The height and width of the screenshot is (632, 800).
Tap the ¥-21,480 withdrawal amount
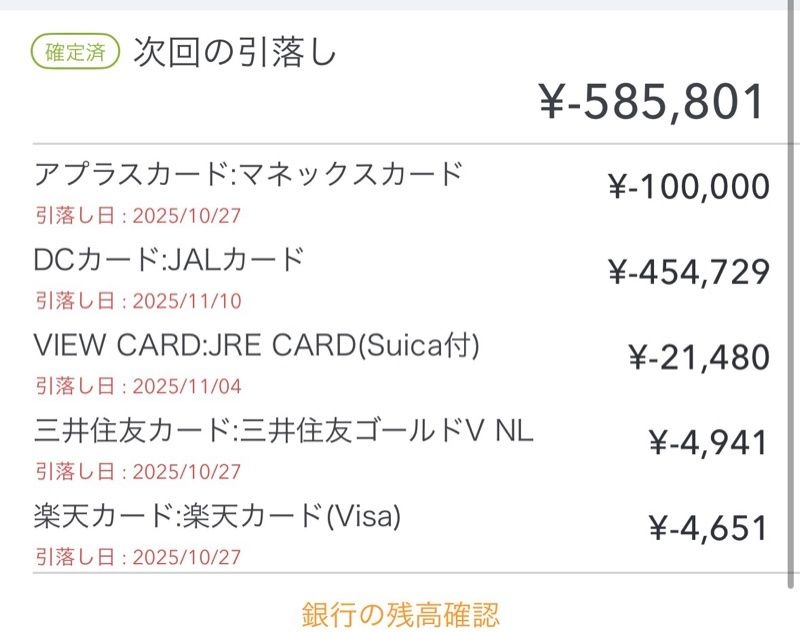click(x=698, y=357)
